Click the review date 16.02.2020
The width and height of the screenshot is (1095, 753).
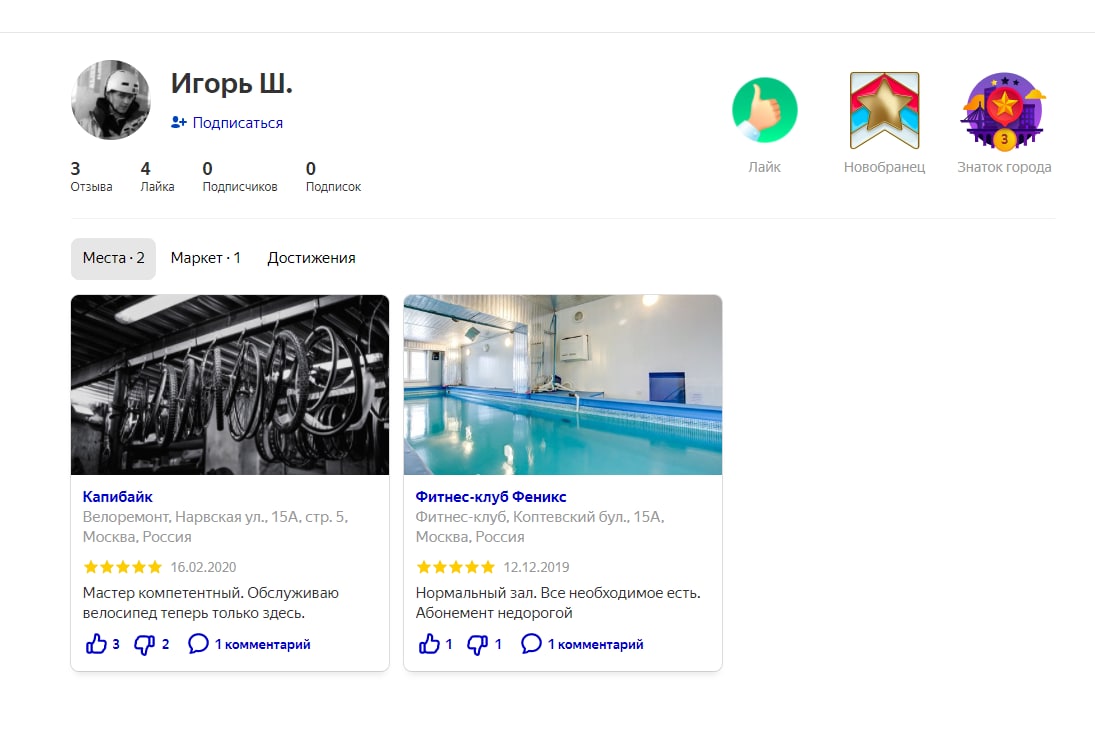pos(203,567)
